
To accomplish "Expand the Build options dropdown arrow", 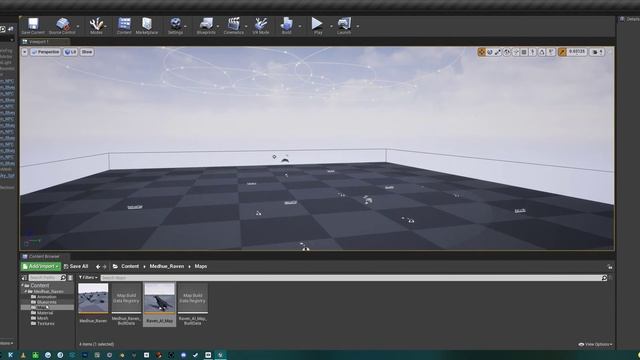I will coord(300,27).
